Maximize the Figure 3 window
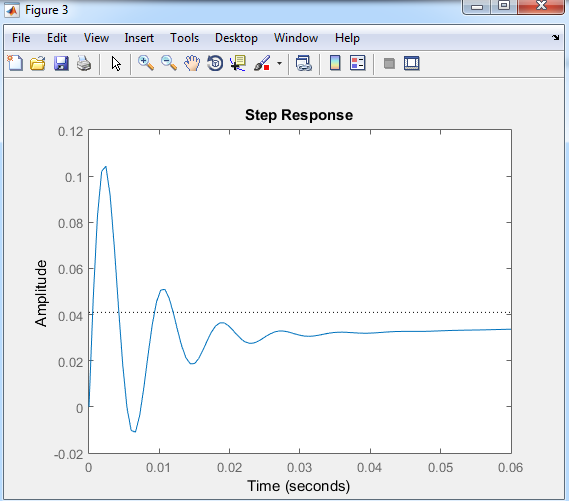The width and height of the screenshot is (569, 501). click(504, 6)
